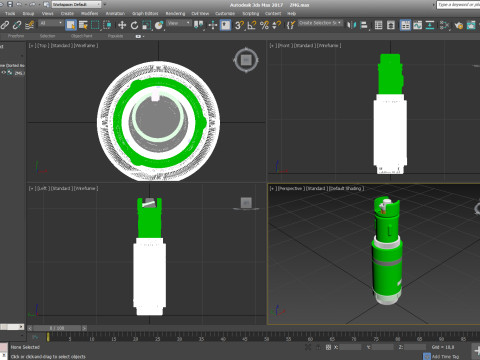The width and height of the screenshot is (480, 360).
Task: Toggle the Ribbon display icon
Action: (405, 25)
